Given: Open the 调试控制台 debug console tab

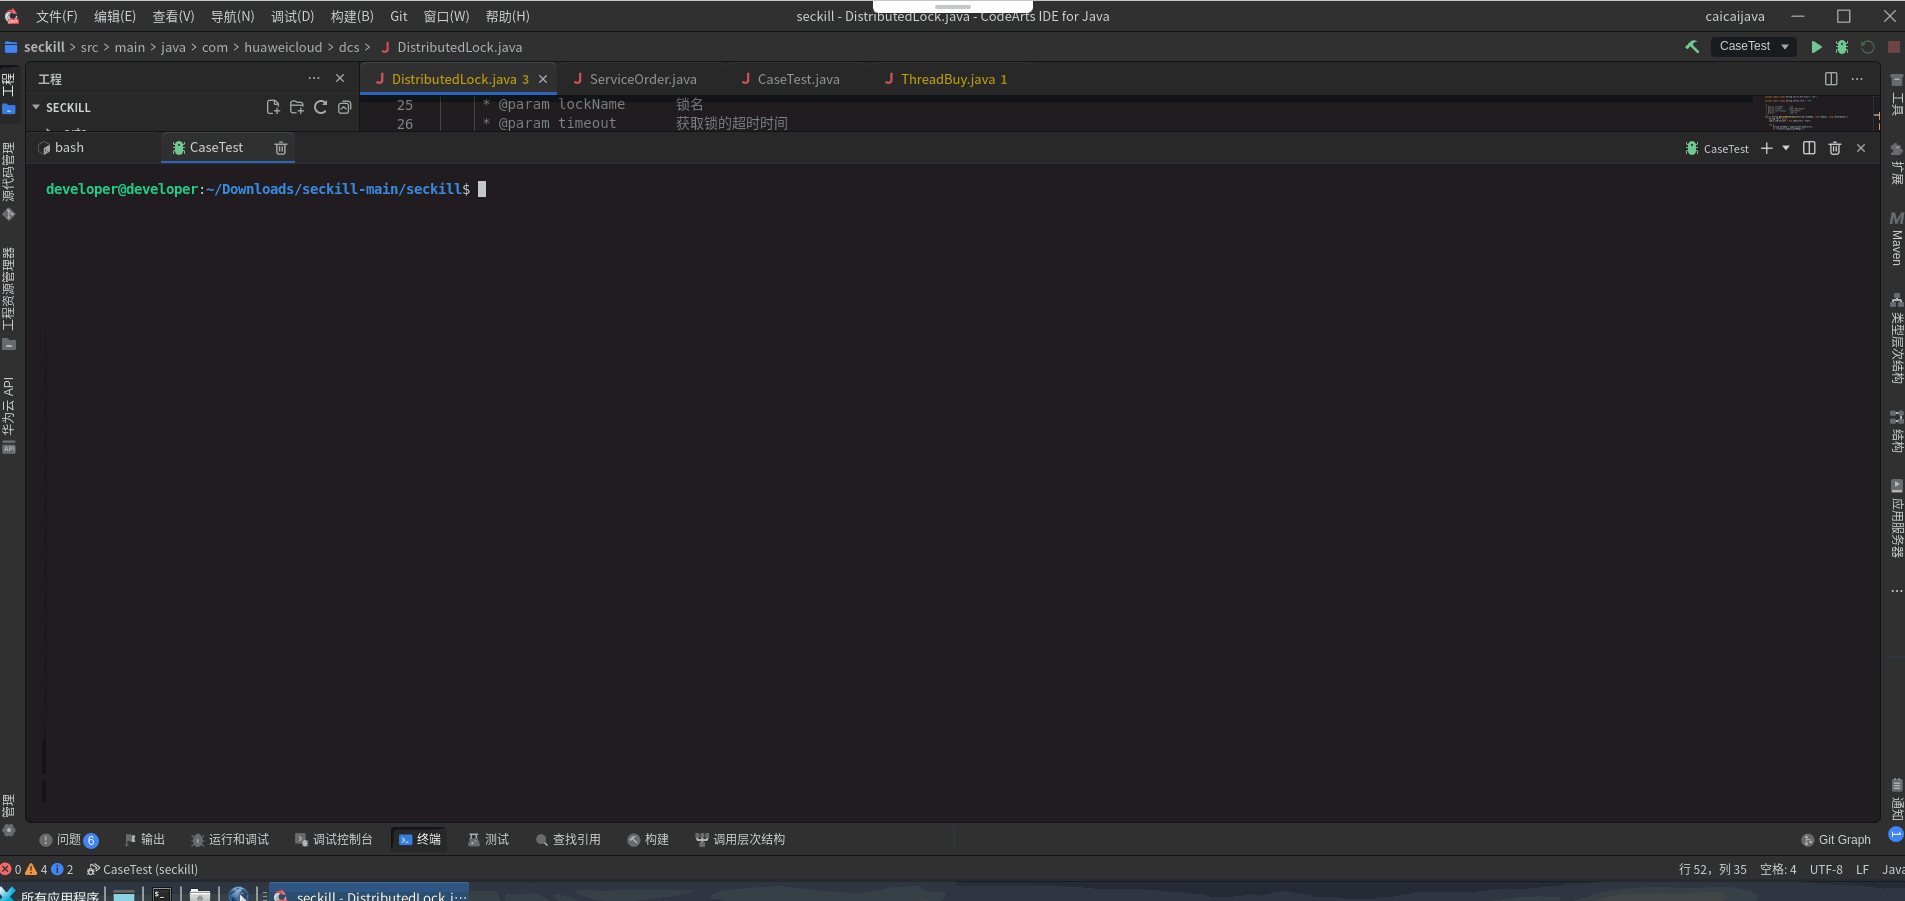Looking at the screenshot, I should [x=334, y=840].
